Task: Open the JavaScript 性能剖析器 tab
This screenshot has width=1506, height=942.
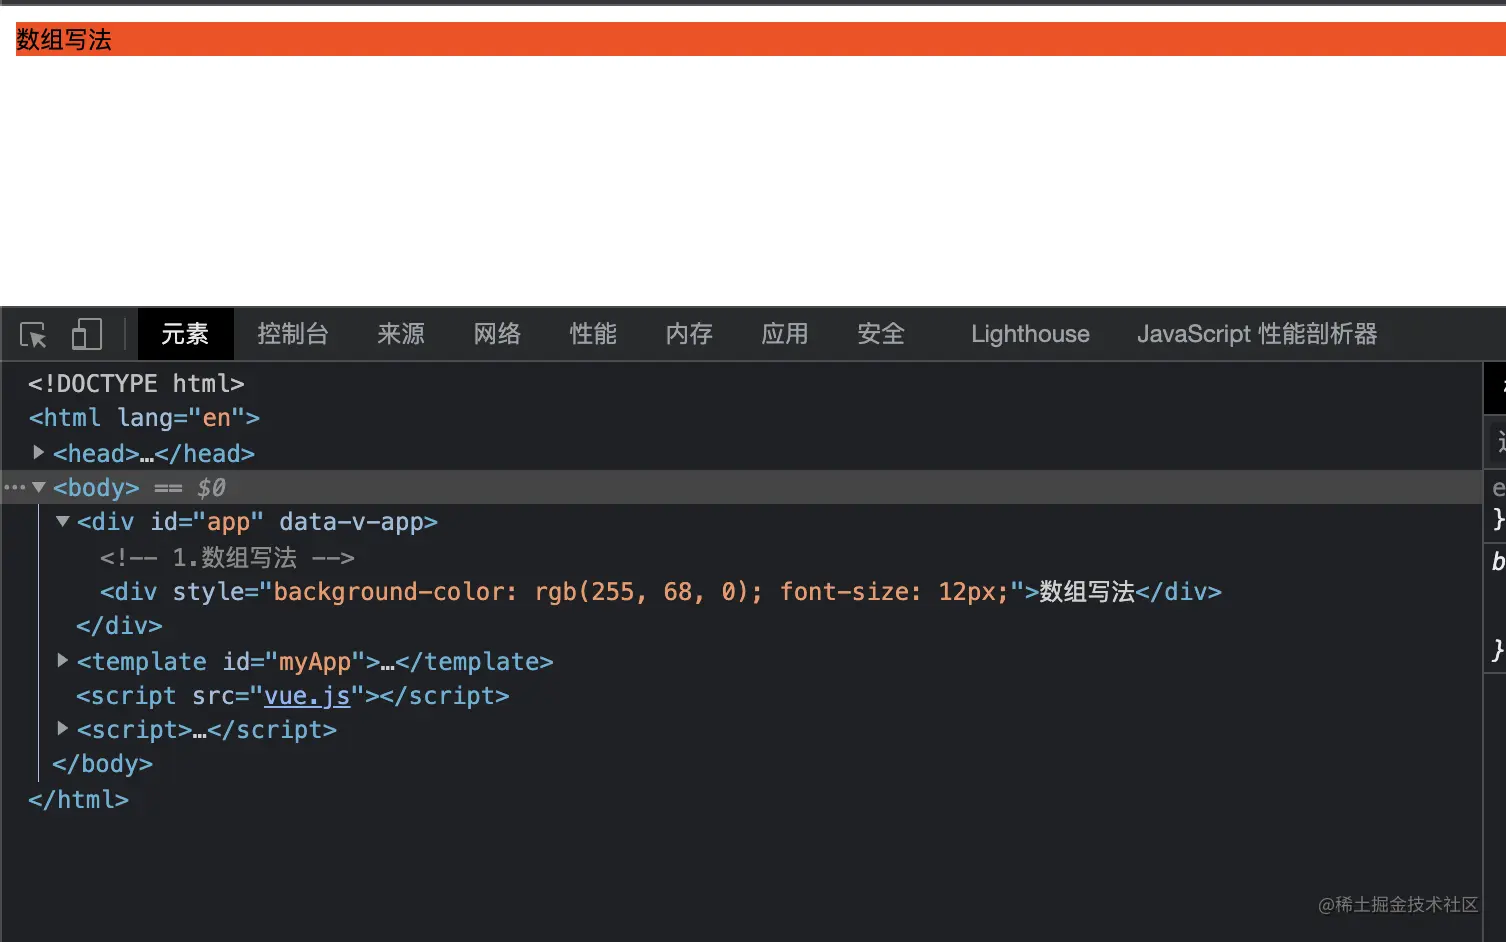Action: [1257, 334]
